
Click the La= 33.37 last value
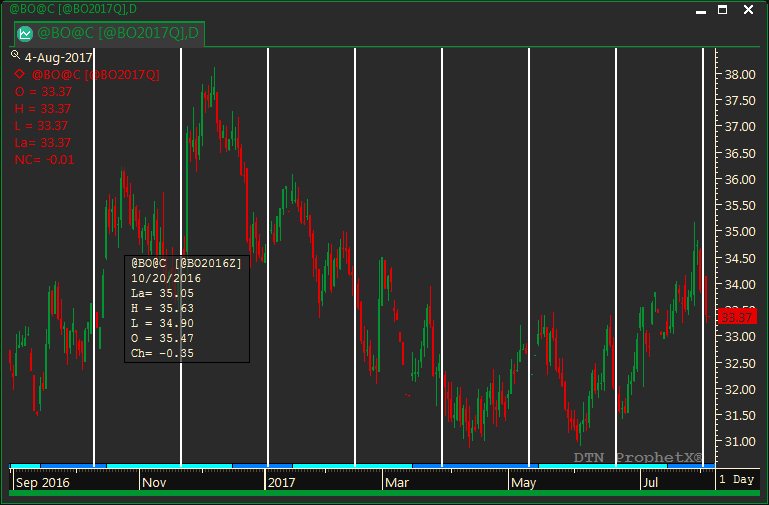pos(43,143)
